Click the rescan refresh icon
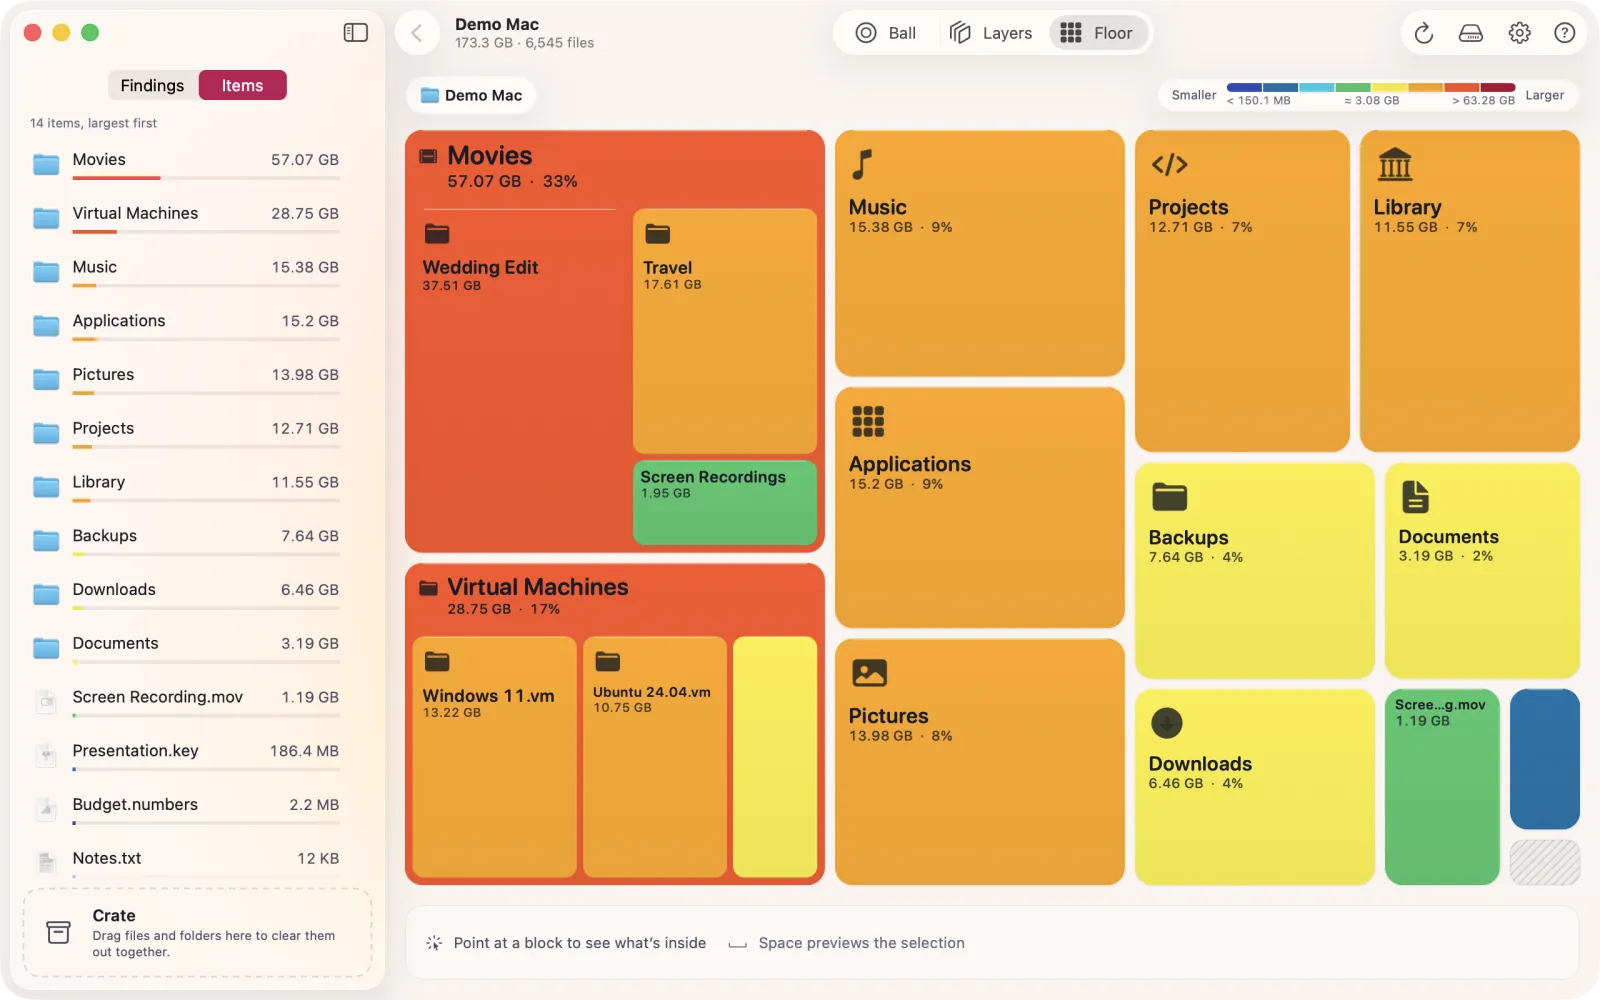The image size is (1600, 1000). tap(1424, 33)
